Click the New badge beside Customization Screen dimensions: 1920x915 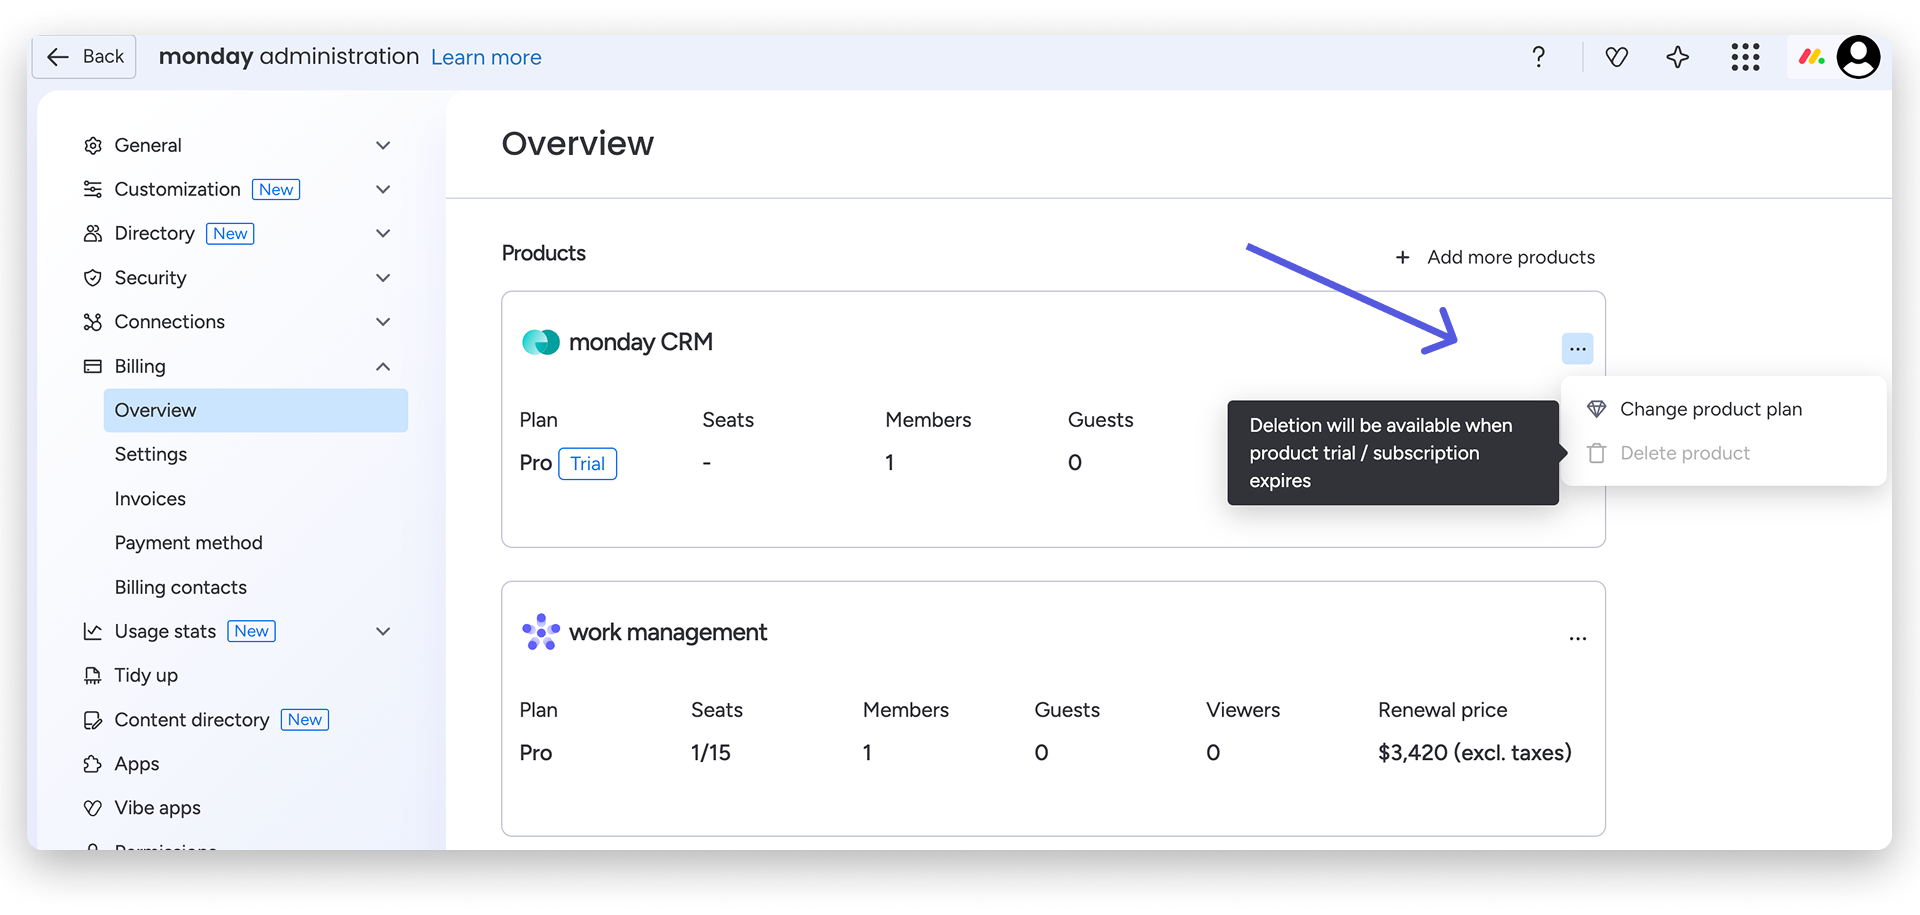coord(276,190)
